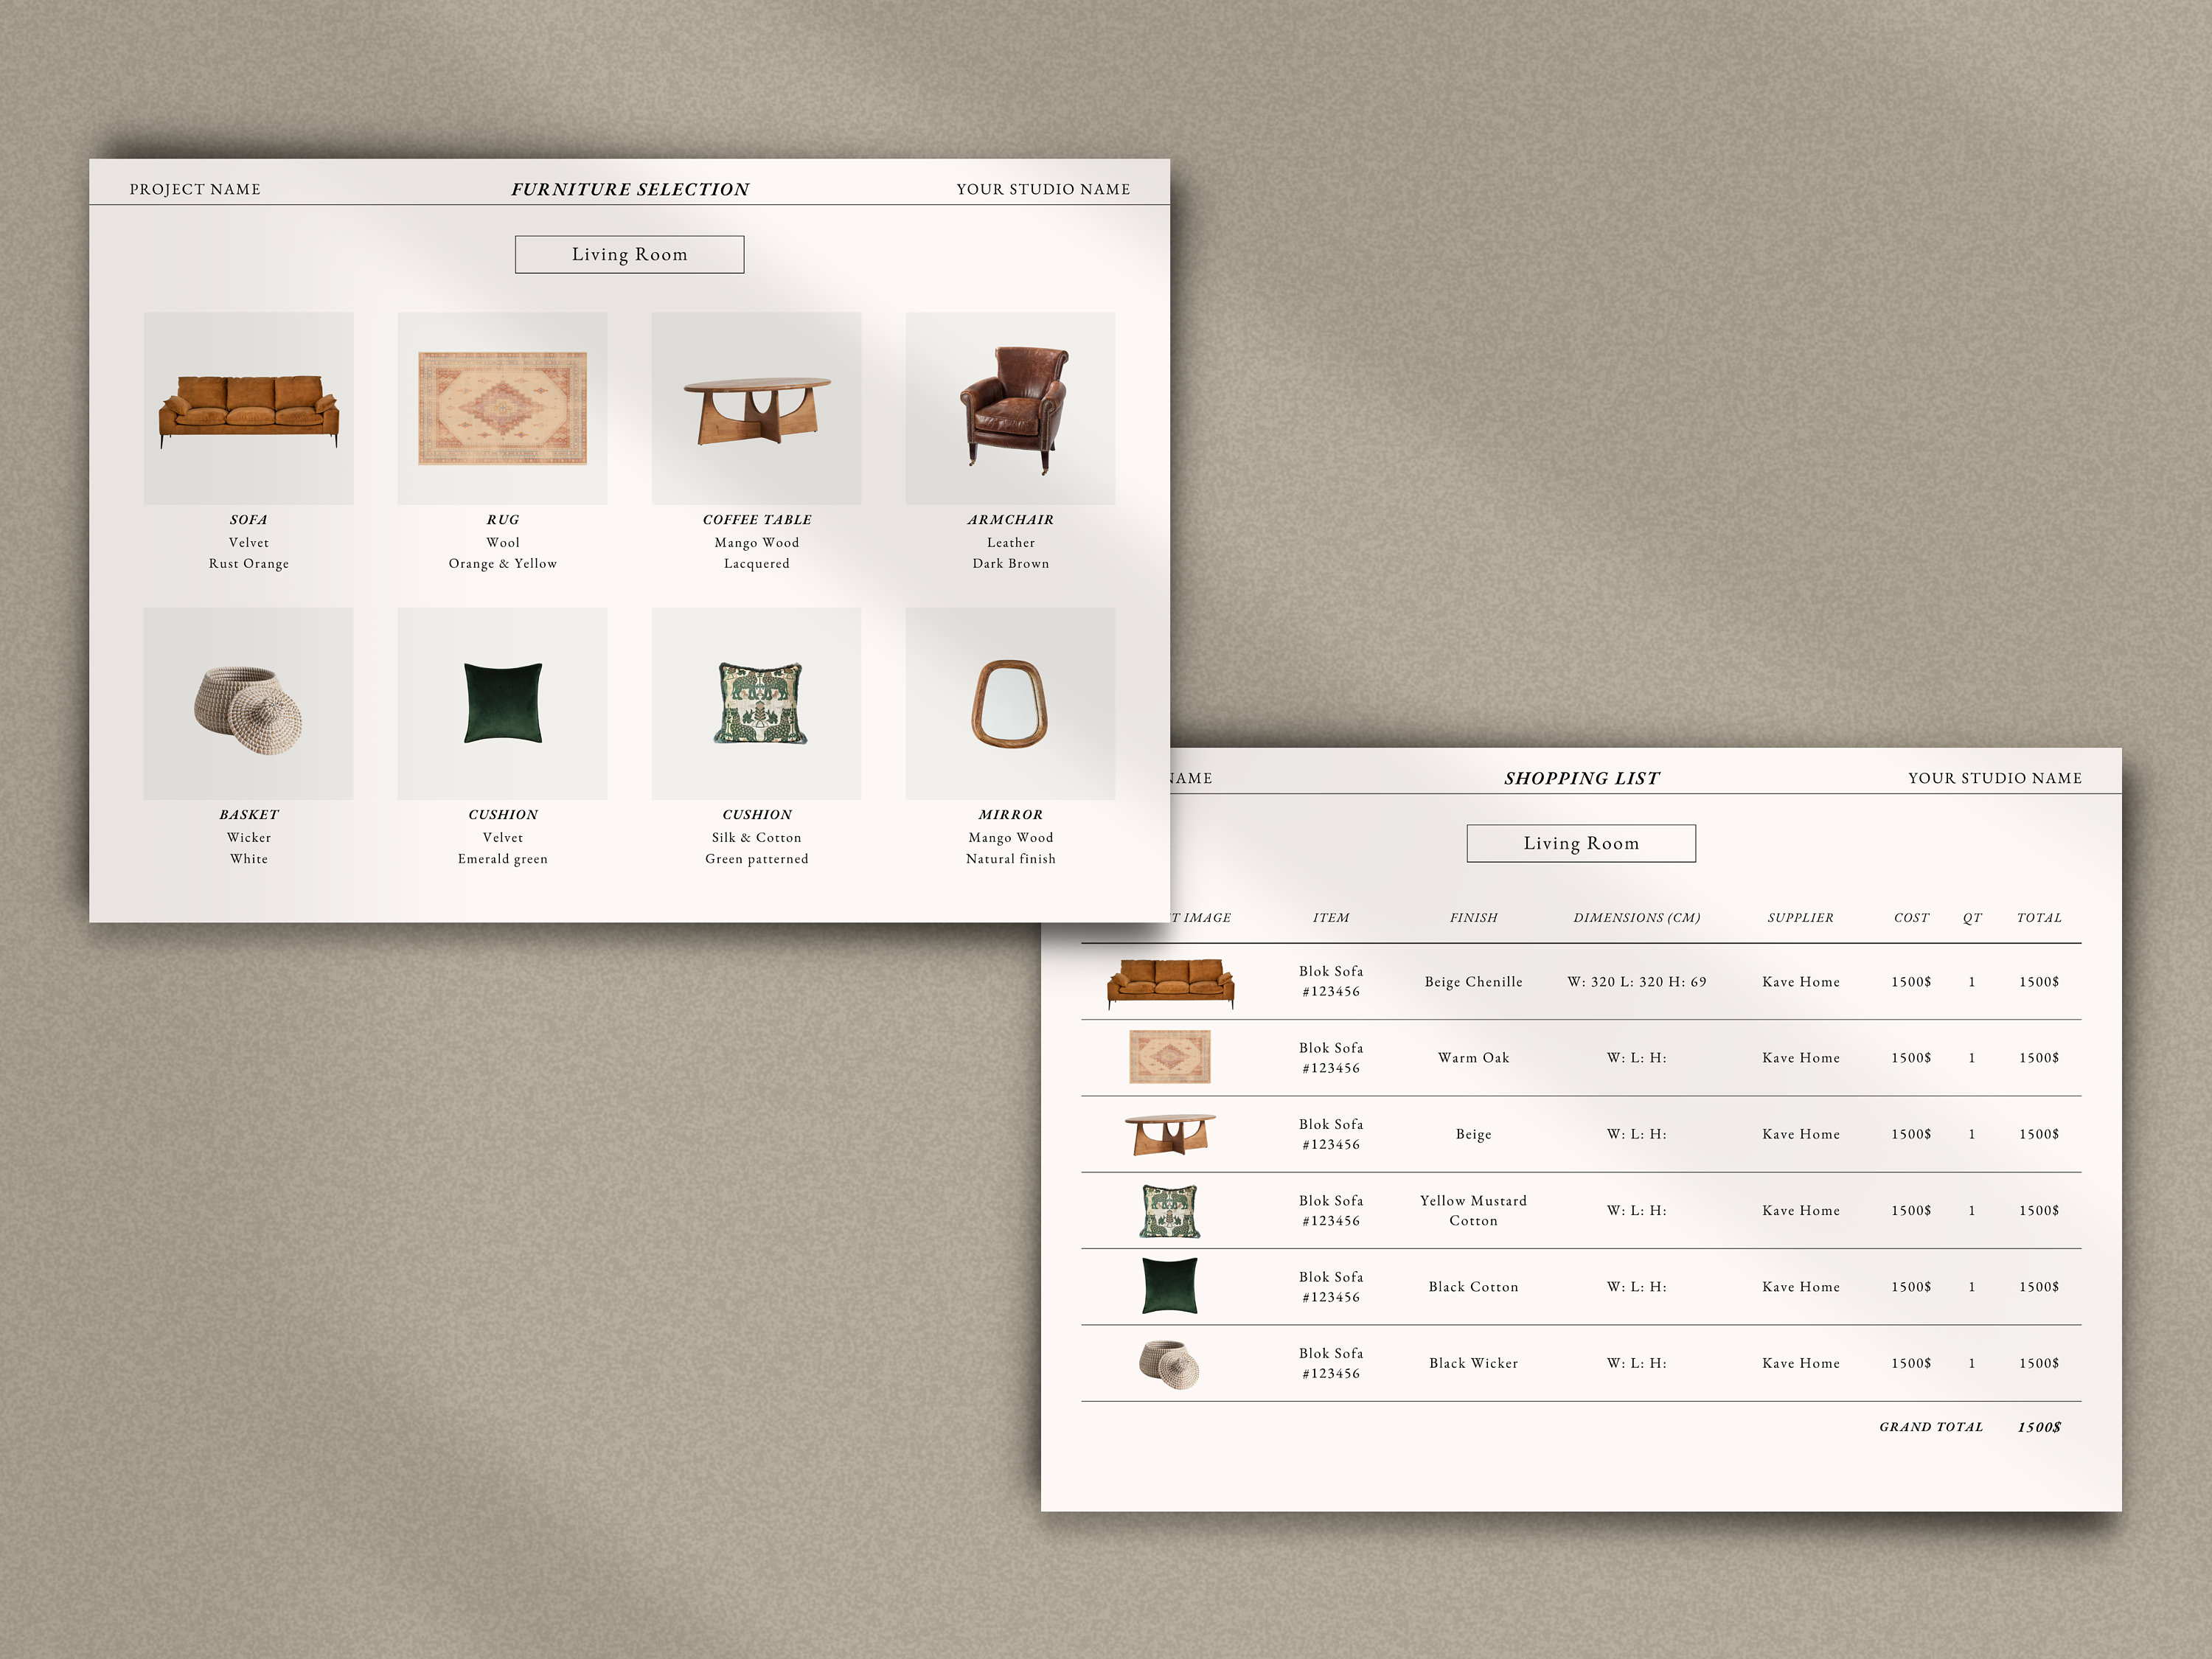Click the sofa dimensions W: 320 L: 320 H: 69

pyautogui.click(x=1636, y=981)
